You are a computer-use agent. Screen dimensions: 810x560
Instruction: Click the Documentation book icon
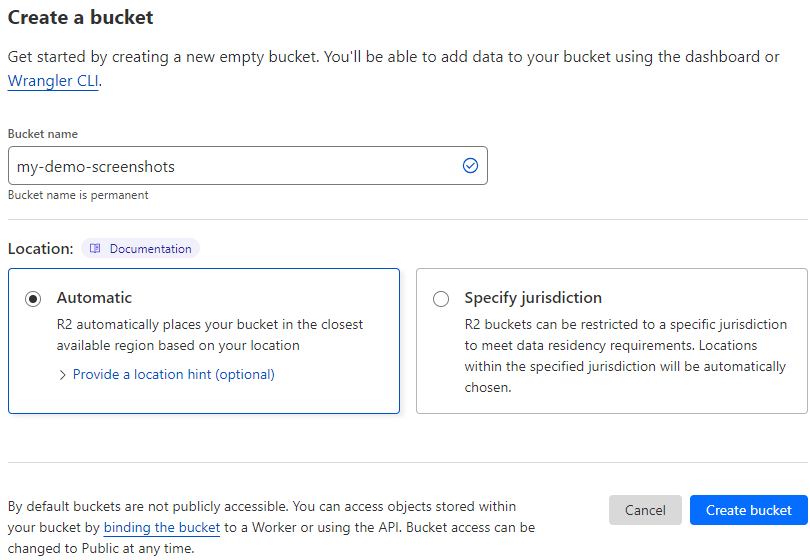96,248
